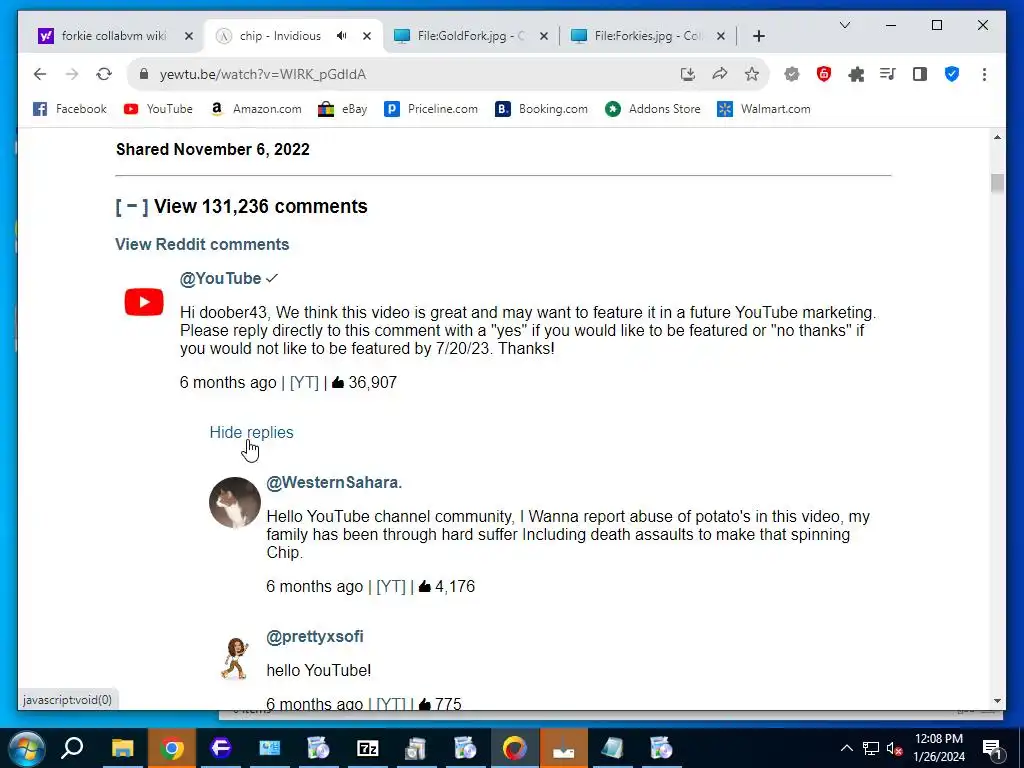This screenshot has width=1024, height=768.
Task: Show hidden system tray icons
Action: tap(846, 748)
